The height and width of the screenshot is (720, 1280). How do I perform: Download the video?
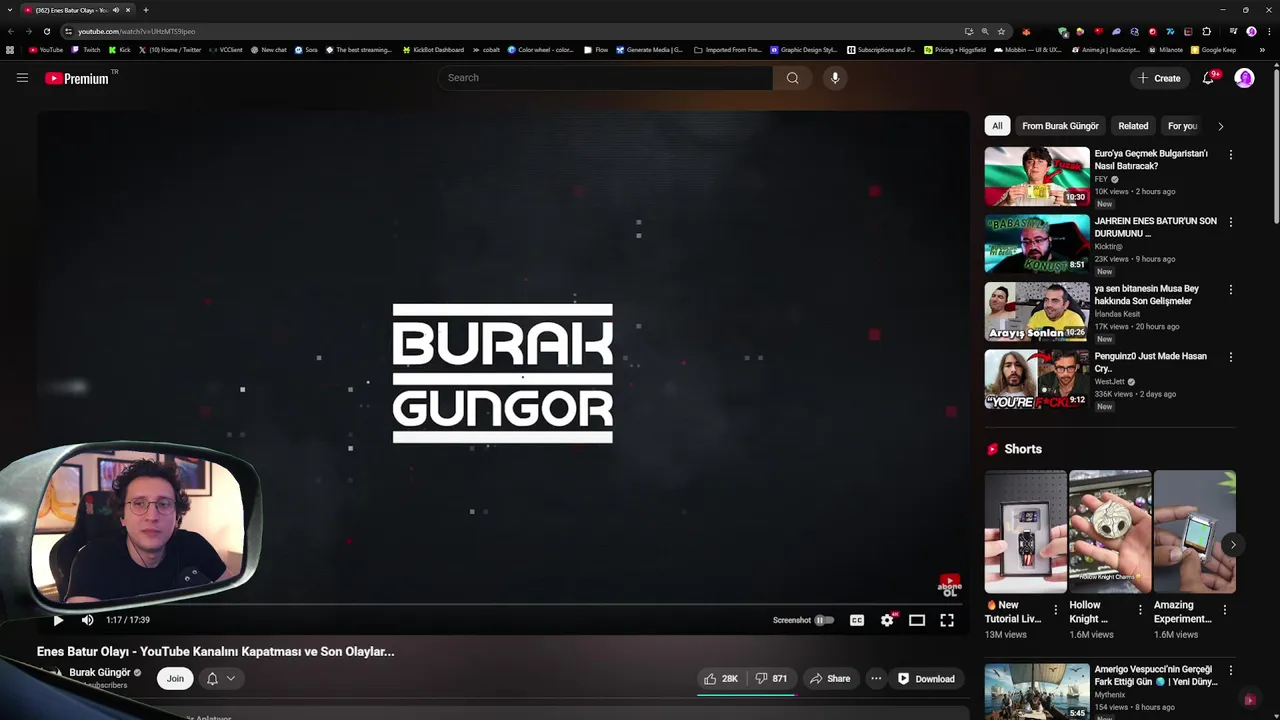(926, 679)
